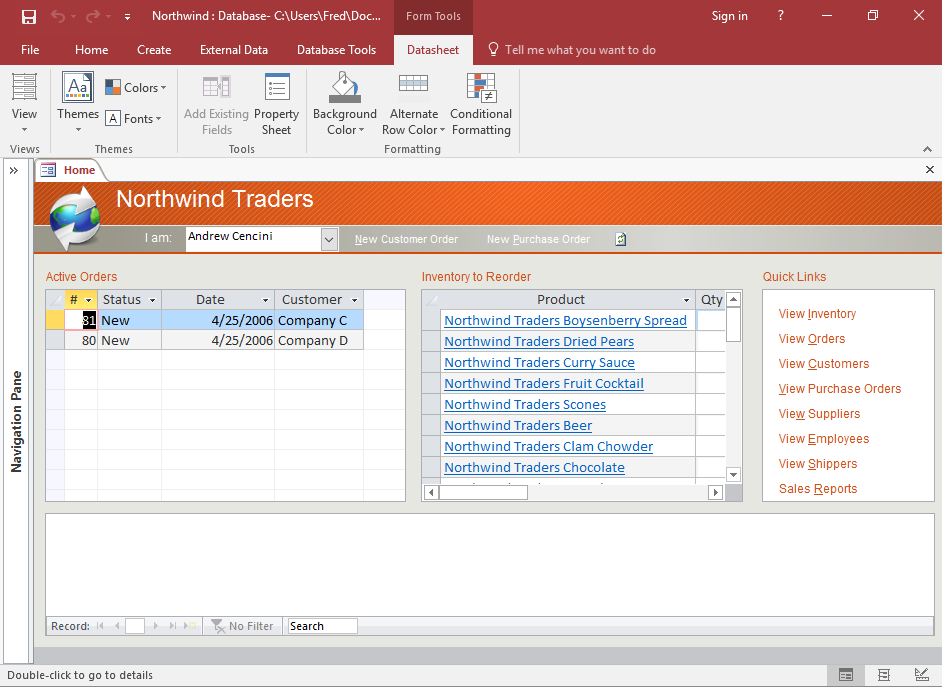Open Northwind Traders Clam Chowder link
Screen dimensions: 942x687
[548, 447]
